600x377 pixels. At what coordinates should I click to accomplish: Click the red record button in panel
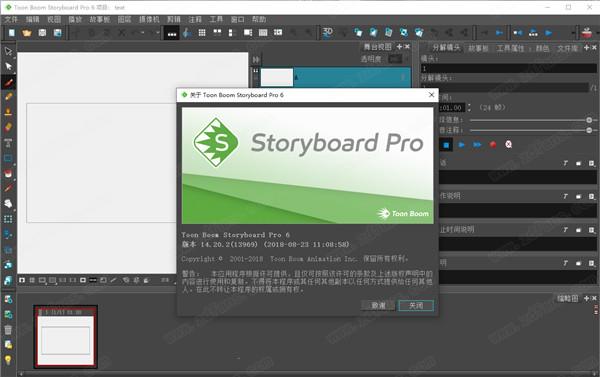pyautogui.click(x=493, y=145)
